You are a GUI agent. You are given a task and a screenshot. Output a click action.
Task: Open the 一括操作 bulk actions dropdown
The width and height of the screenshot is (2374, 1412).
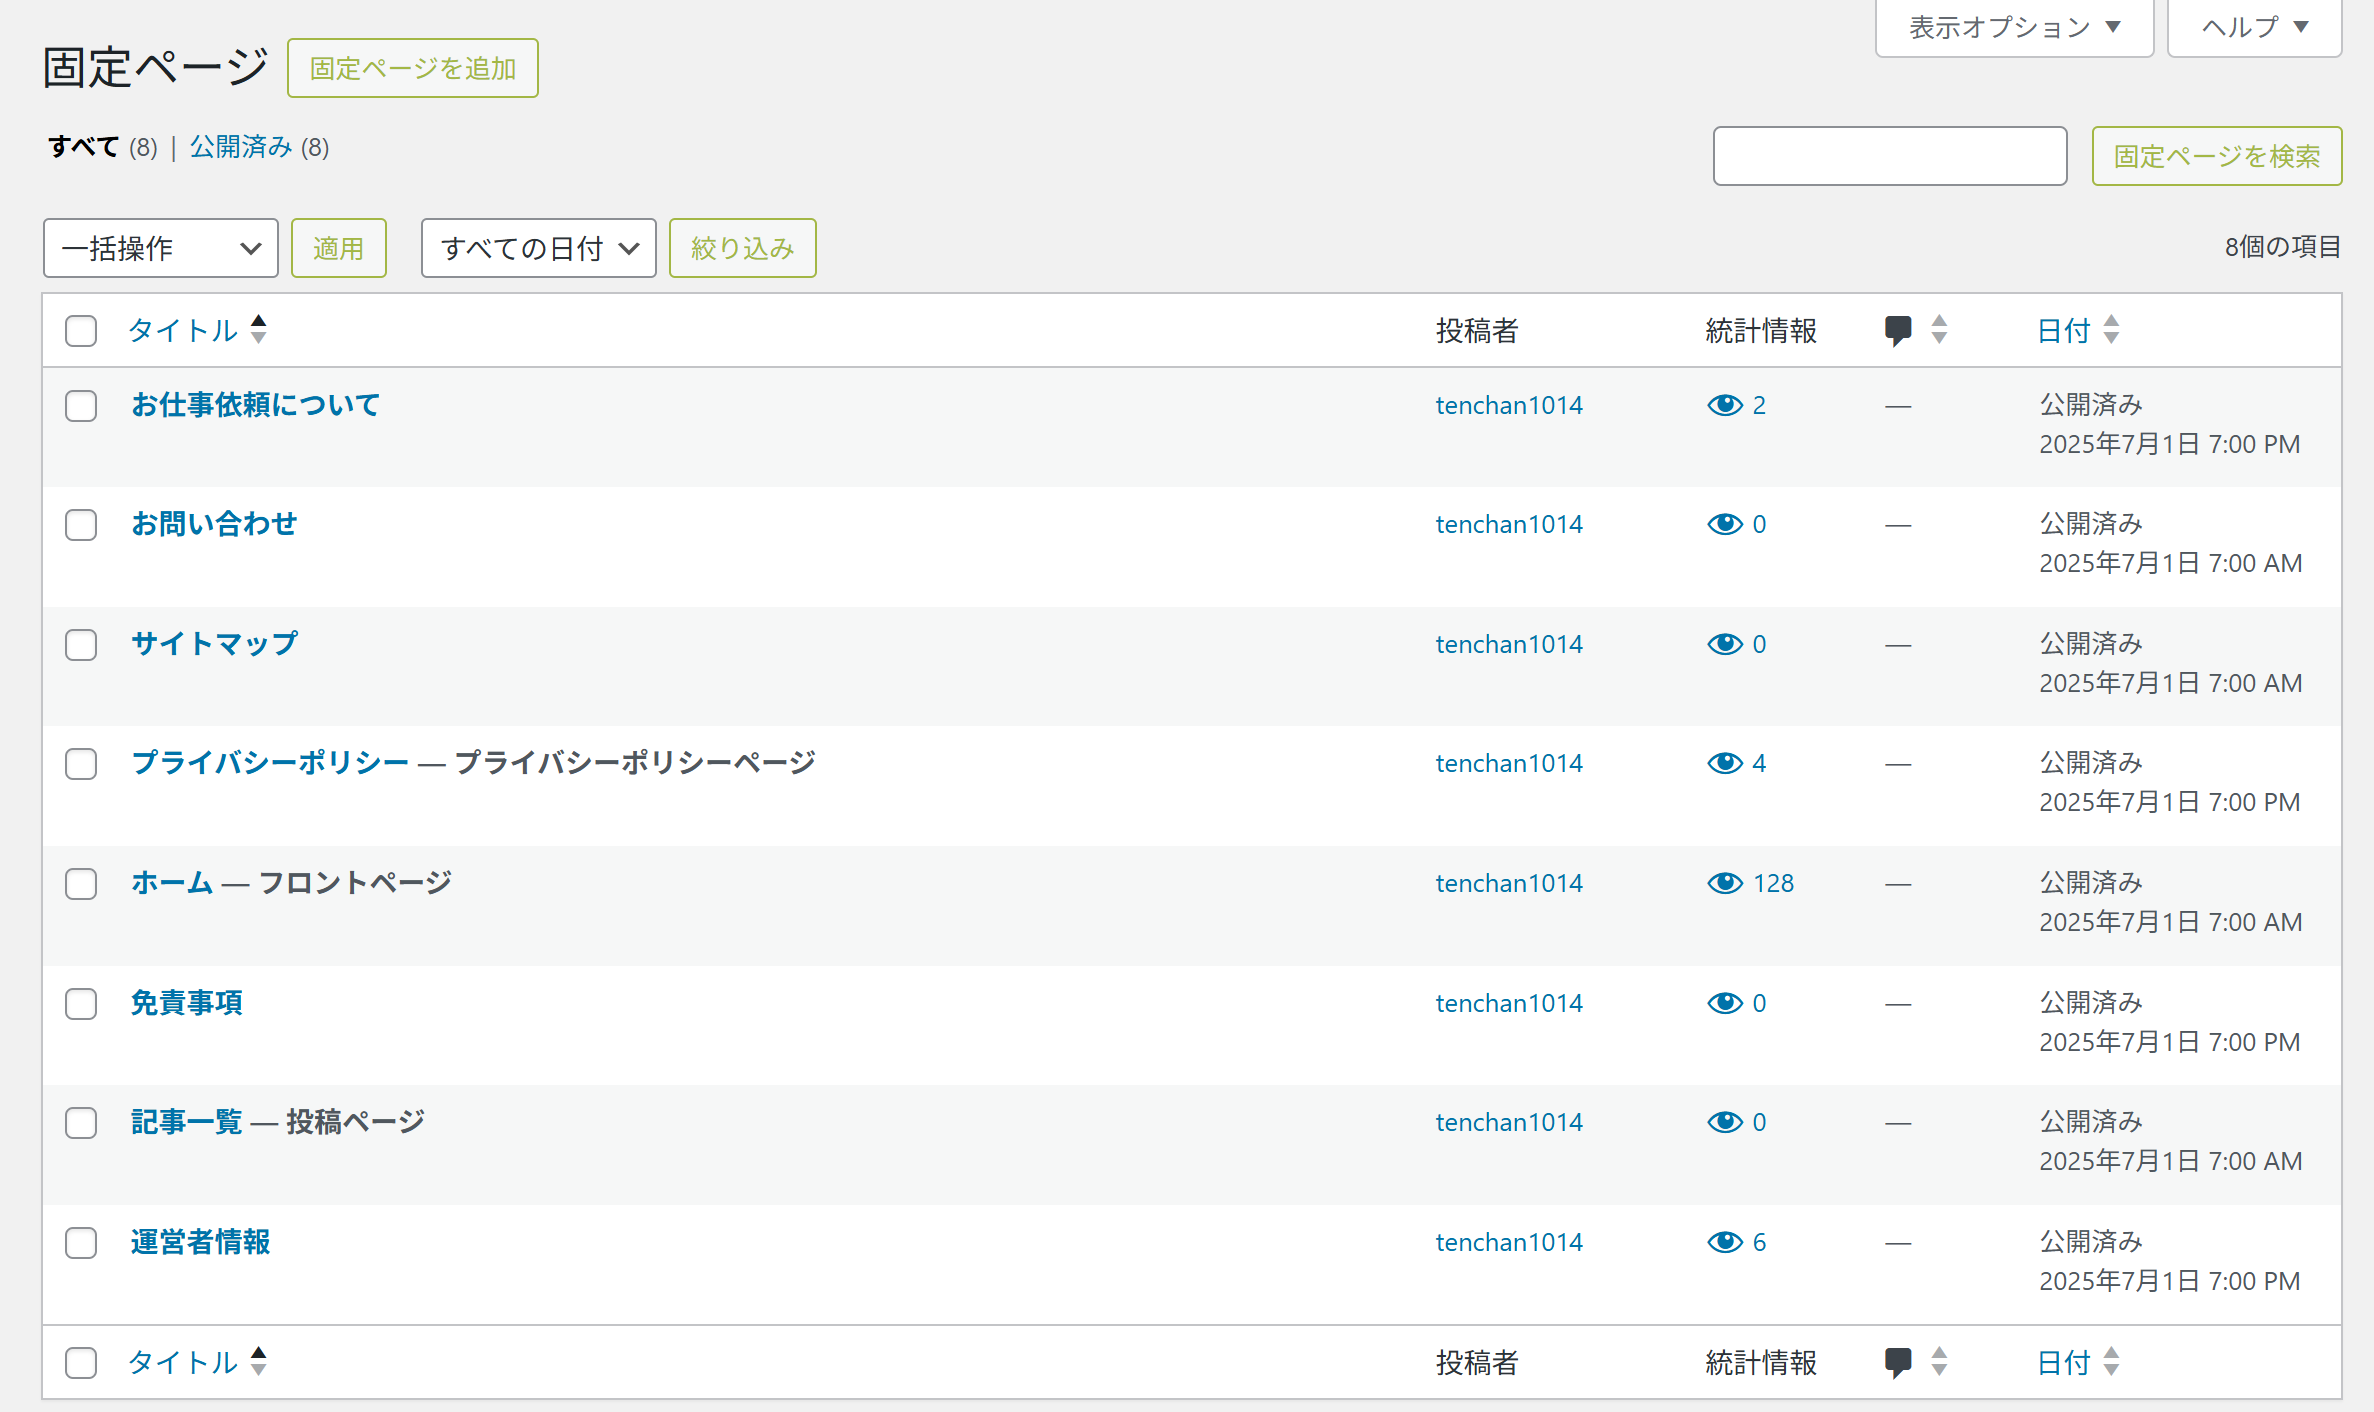160,248
